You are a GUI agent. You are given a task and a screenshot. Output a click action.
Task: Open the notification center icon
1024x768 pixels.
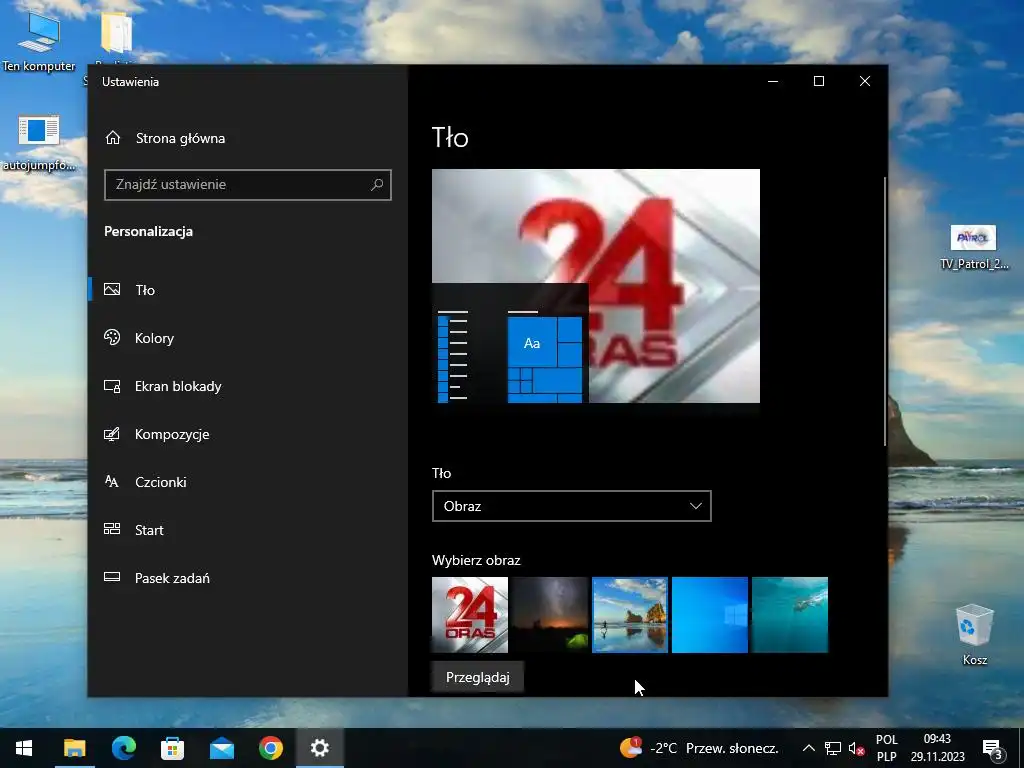(x=993, y=750)
